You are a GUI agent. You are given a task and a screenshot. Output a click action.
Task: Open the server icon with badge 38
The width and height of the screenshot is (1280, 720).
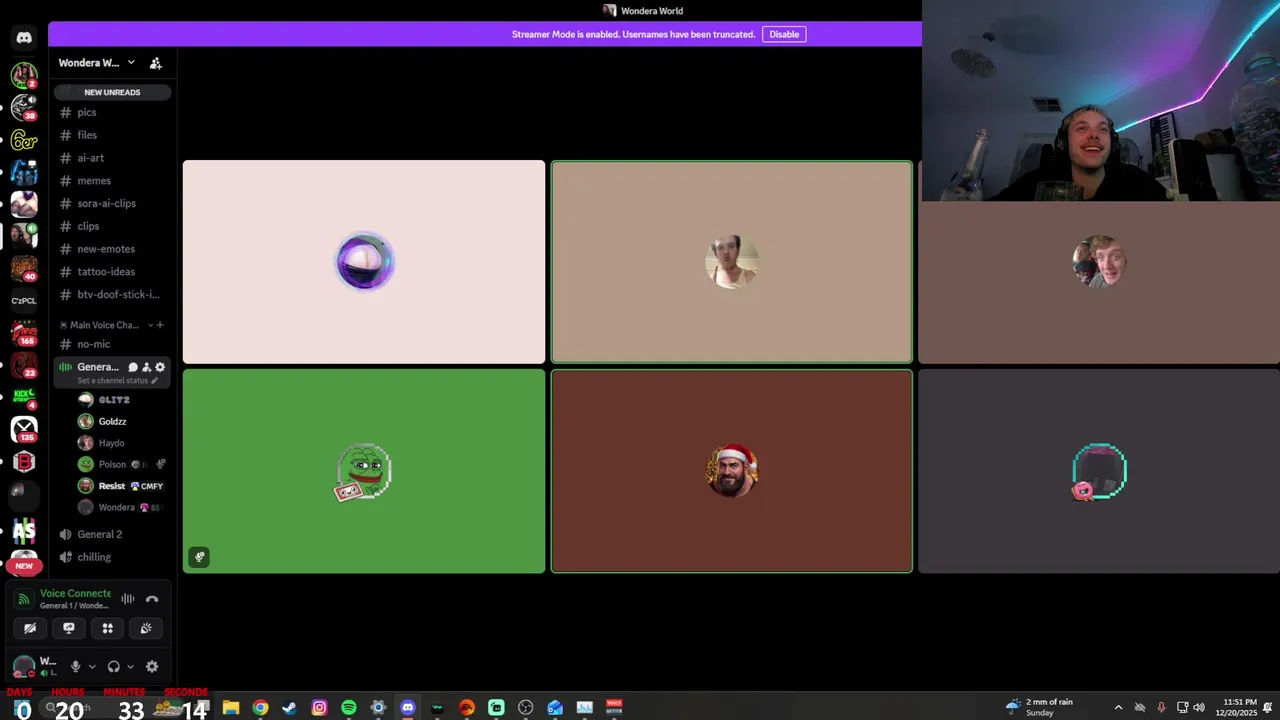[x=24, y=108]
